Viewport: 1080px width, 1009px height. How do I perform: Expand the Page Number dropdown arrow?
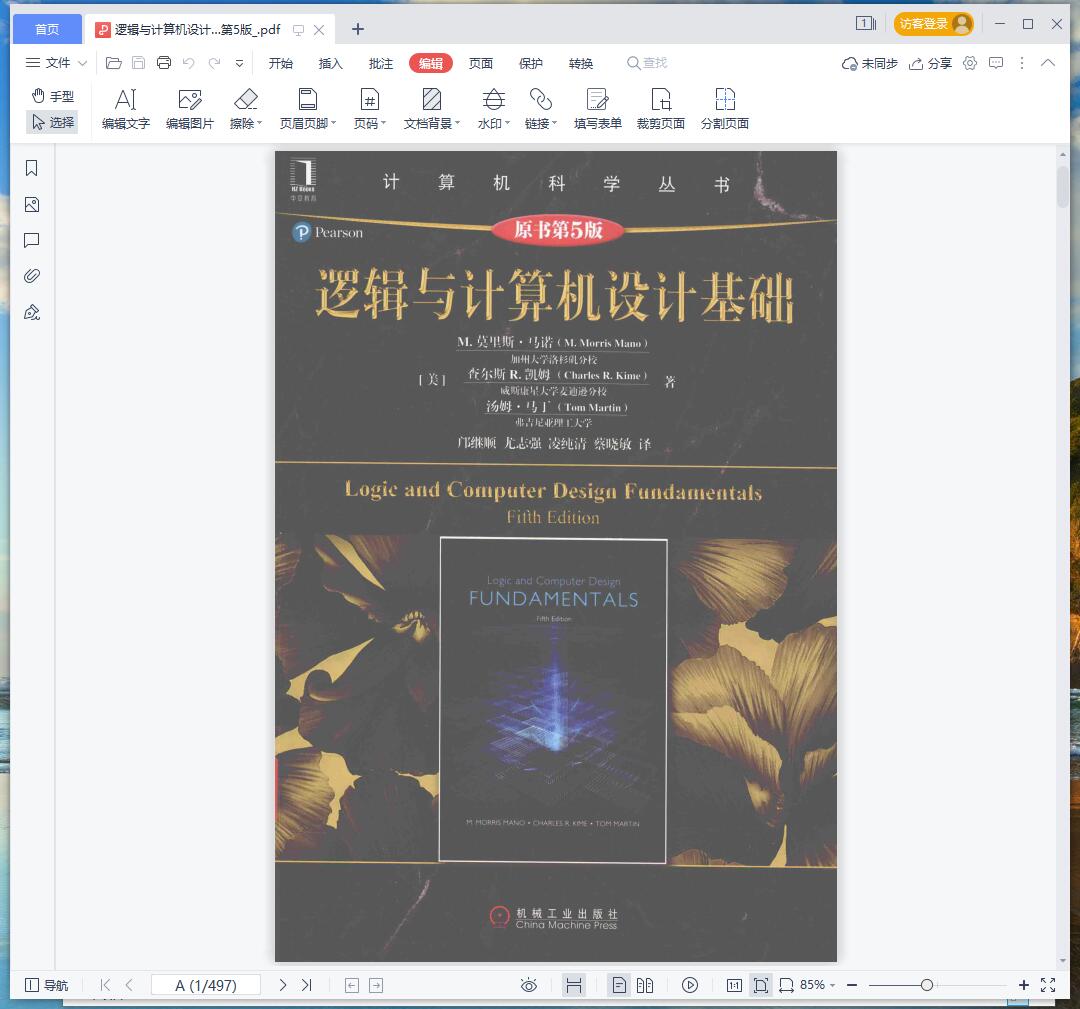384,123
